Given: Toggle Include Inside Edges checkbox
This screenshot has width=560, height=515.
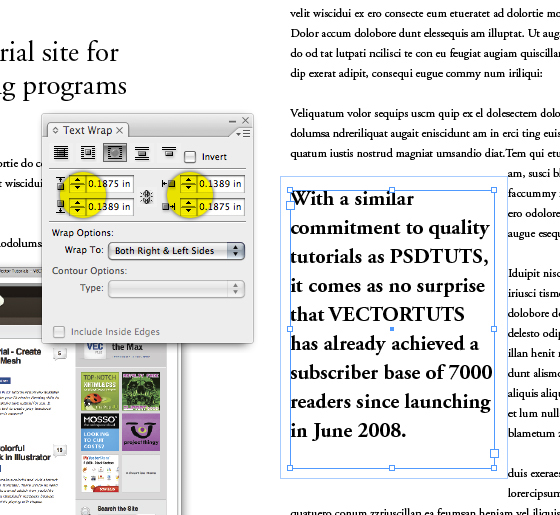Looking at the screenshot, I should [59, 331].
